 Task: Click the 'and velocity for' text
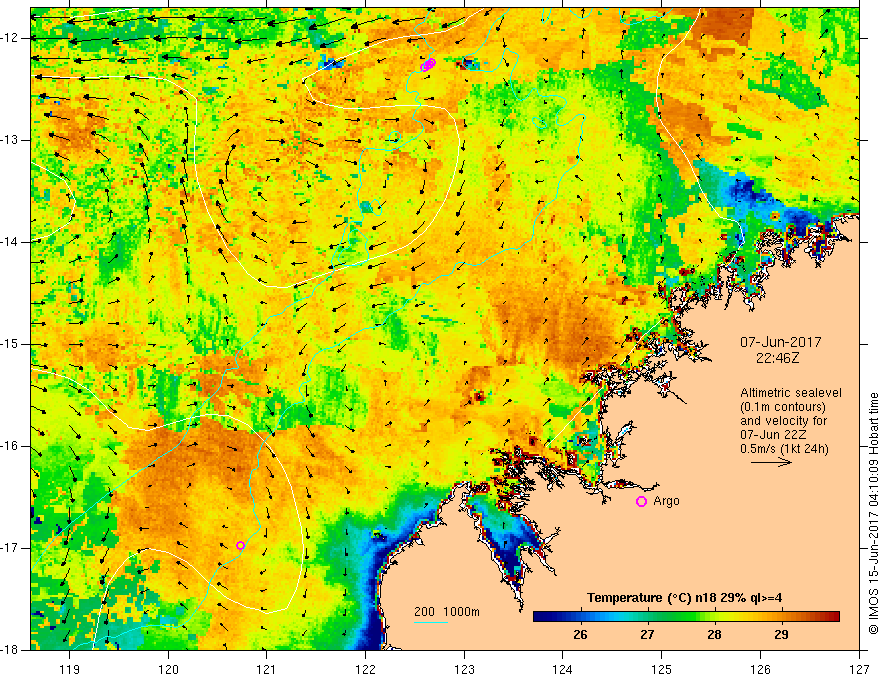coord(783,421)
